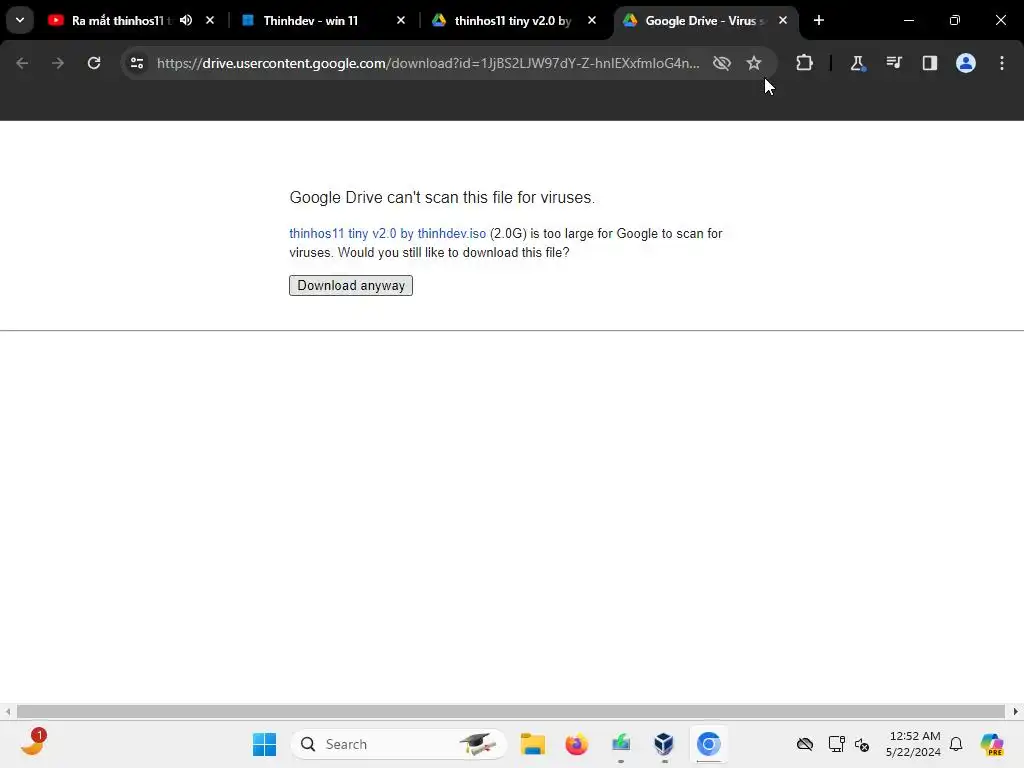Toggle the browser side panel

tap(929, 63)
